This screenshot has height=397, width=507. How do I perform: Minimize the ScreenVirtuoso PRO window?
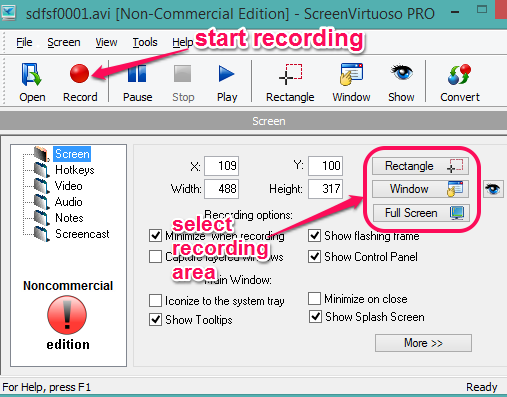tap(455, 12)
